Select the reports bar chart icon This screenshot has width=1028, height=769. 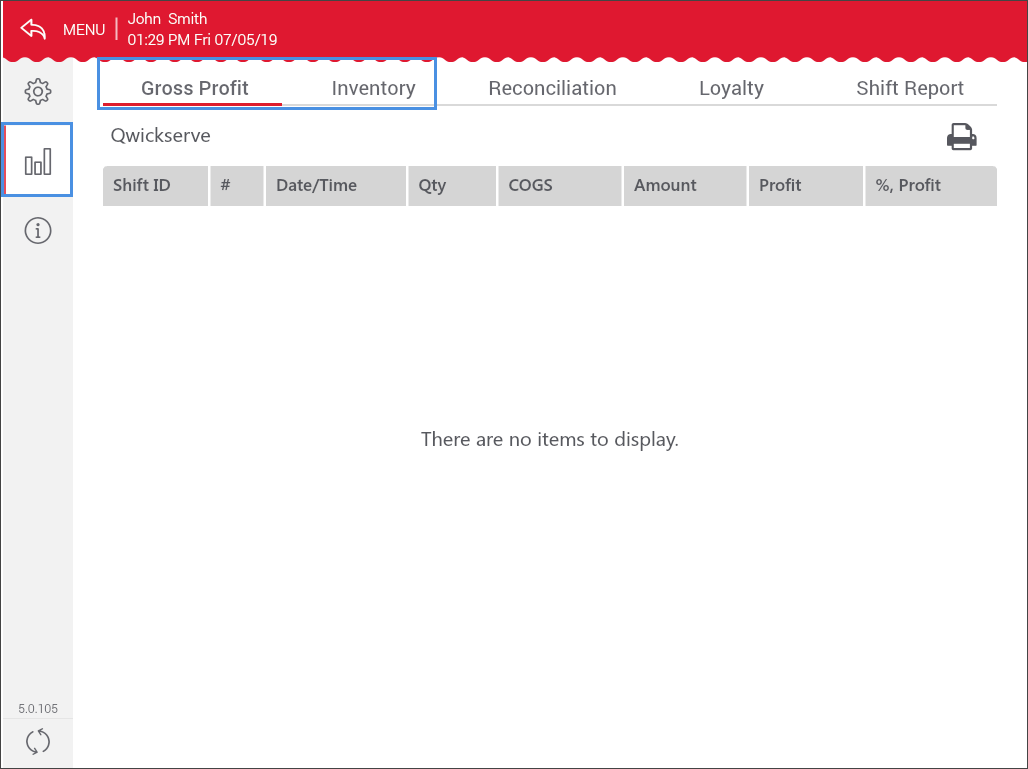click(38, 159)
